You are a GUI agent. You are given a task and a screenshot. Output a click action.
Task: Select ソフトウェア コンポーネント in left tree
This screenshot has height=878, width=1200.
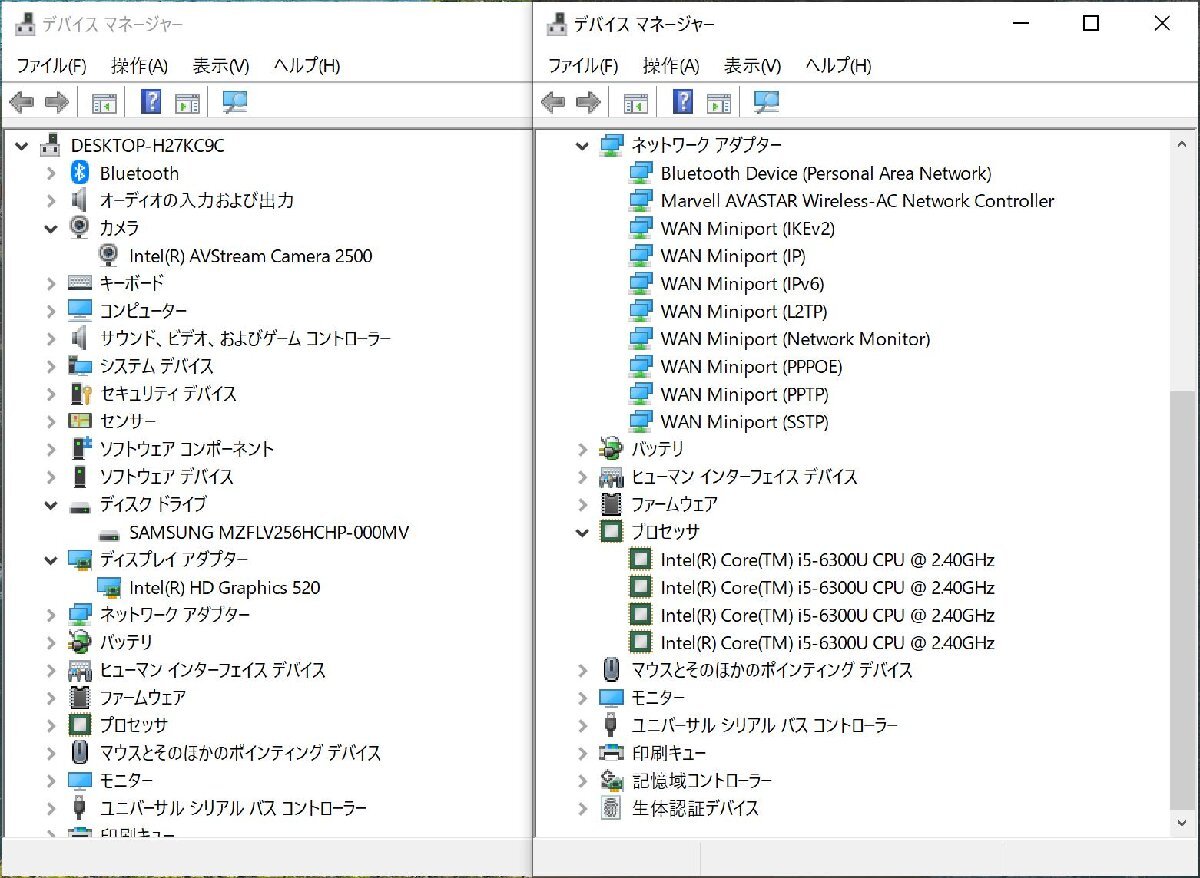click(x=186, y=449)
